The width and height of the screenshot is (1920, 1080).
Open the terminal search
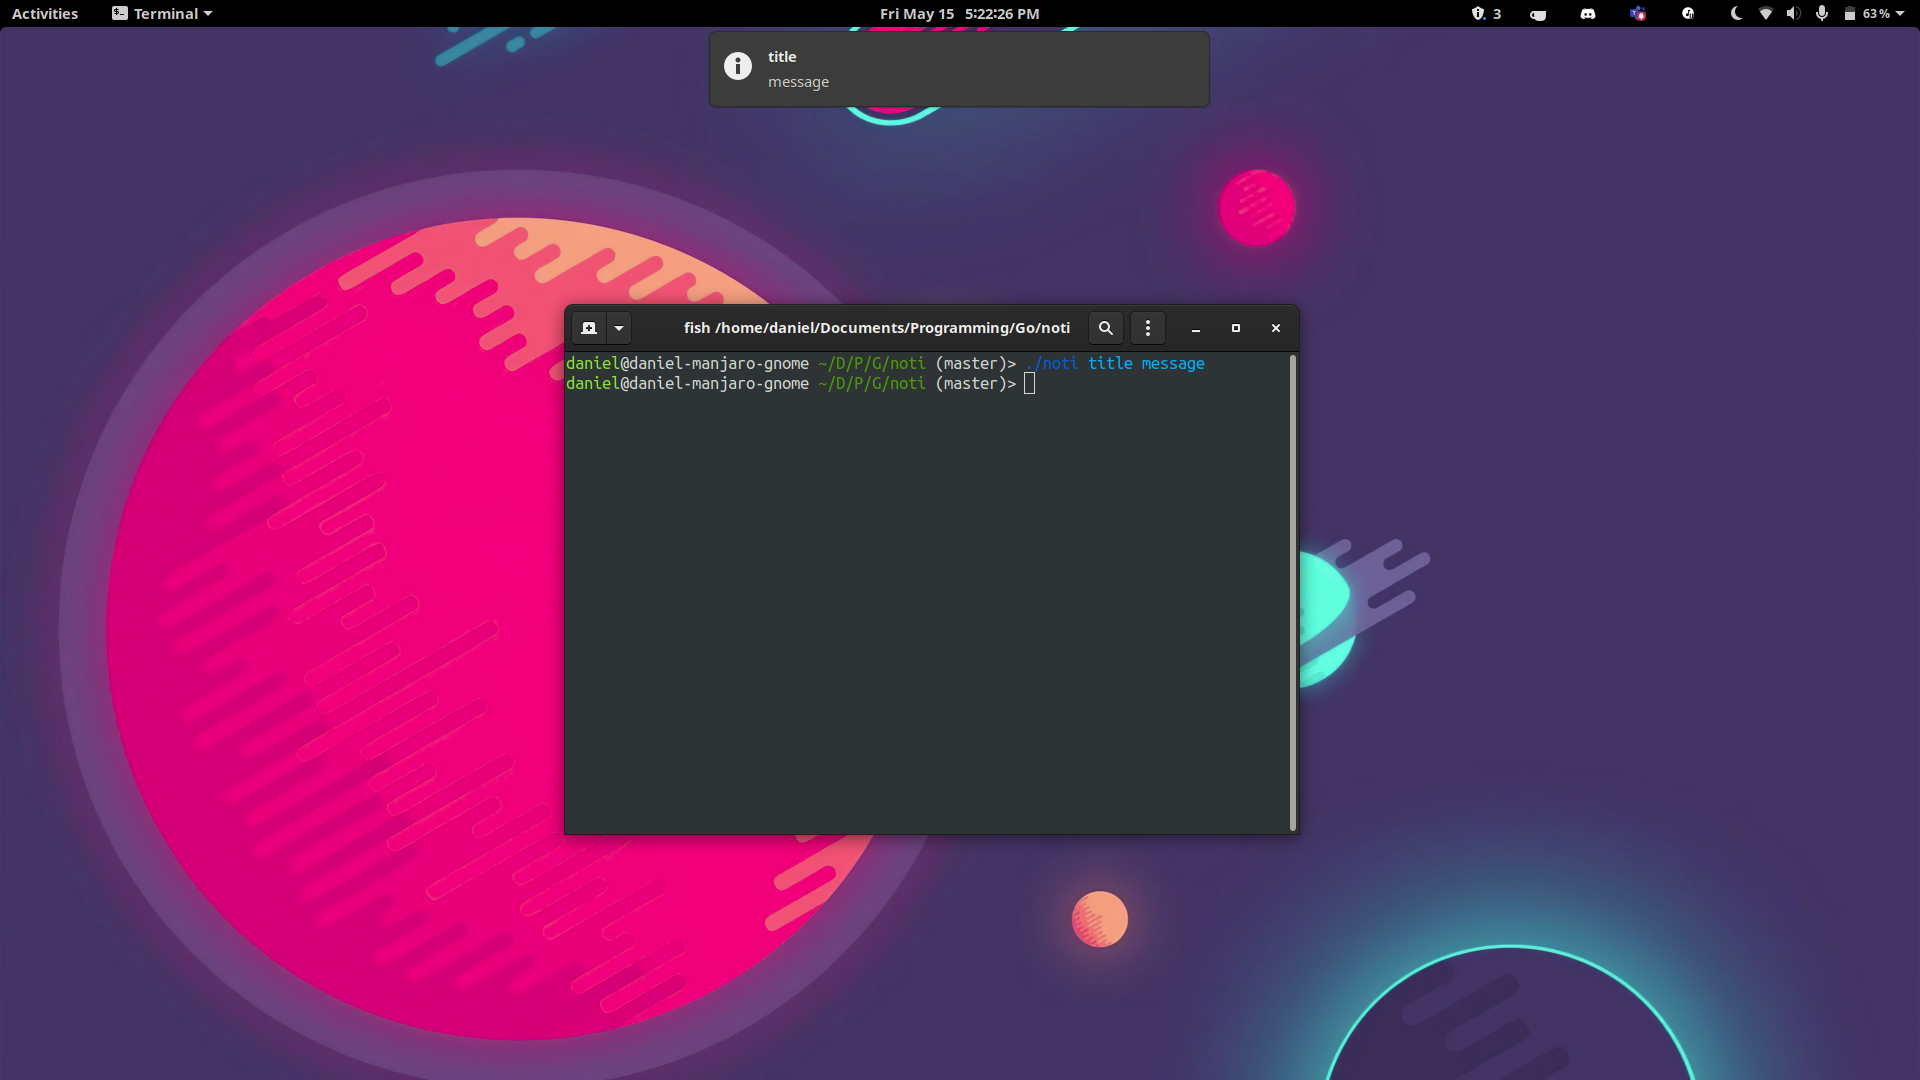pyautogui.click(x=1105, y=328)
